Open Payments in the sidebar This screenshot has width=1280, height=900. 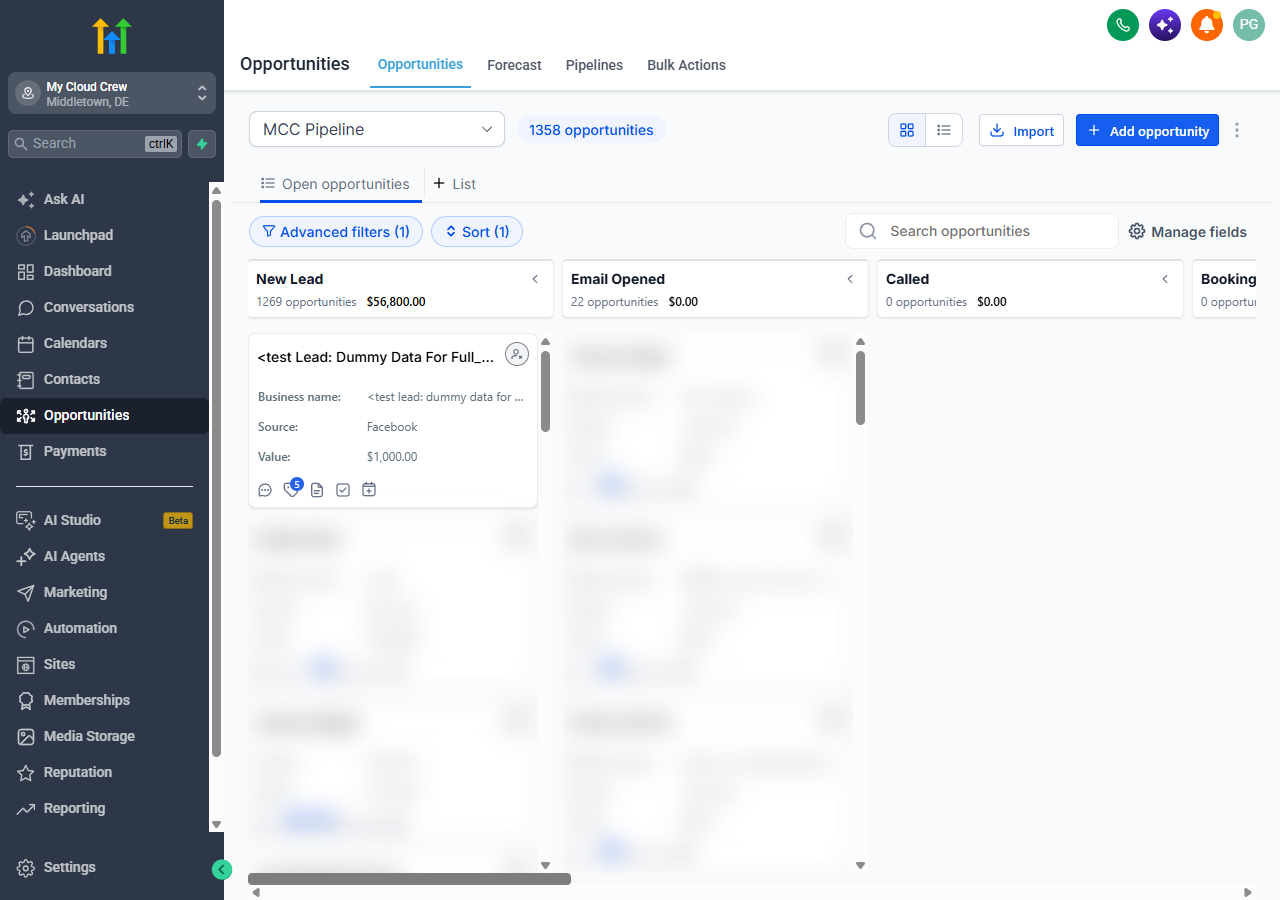point(104,451)
